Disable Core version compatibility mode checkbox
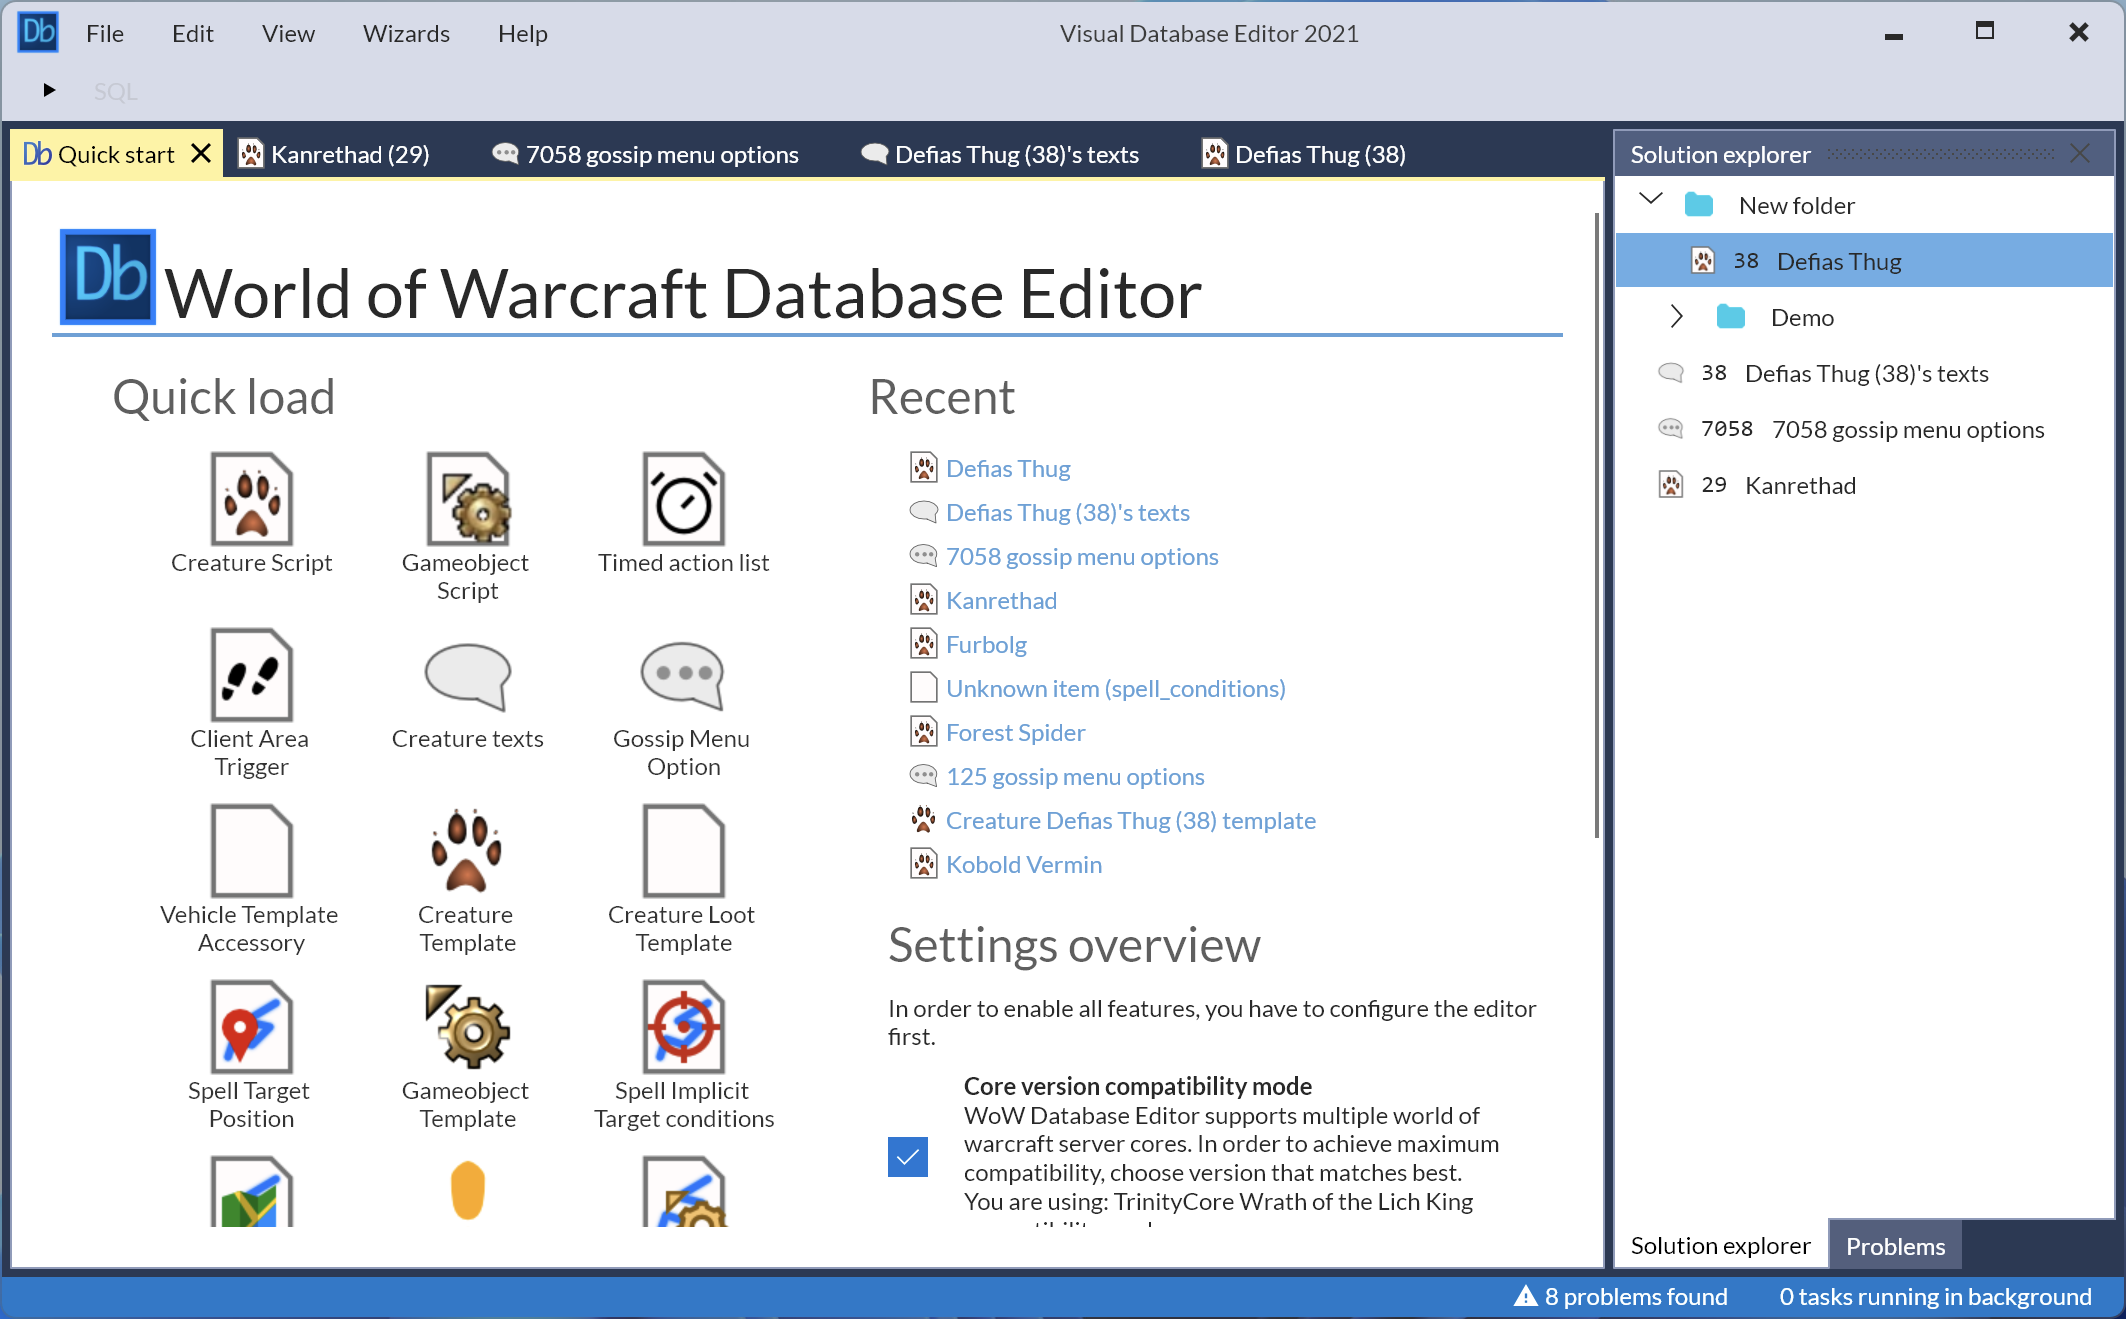The height and width of the screenshot is (1319, 2126). (907, 1157)
